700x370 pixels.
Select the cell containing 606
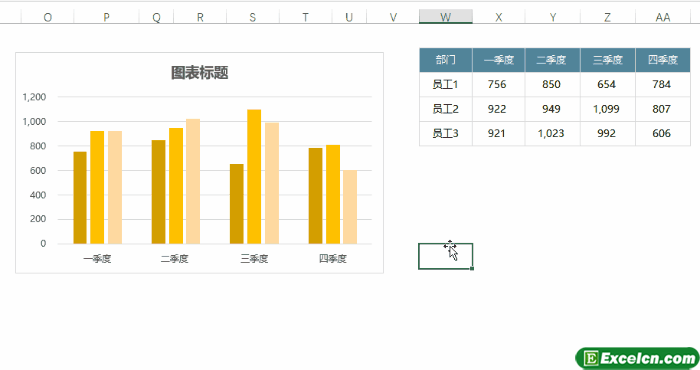click(x=663, y=133)
